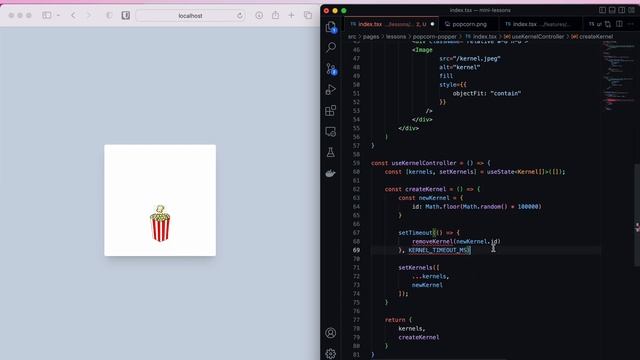The width and height of the screenshot is (640, 360).
Task: Open Safari tab group dropdown arrow
Action: [x=58, y=16]
